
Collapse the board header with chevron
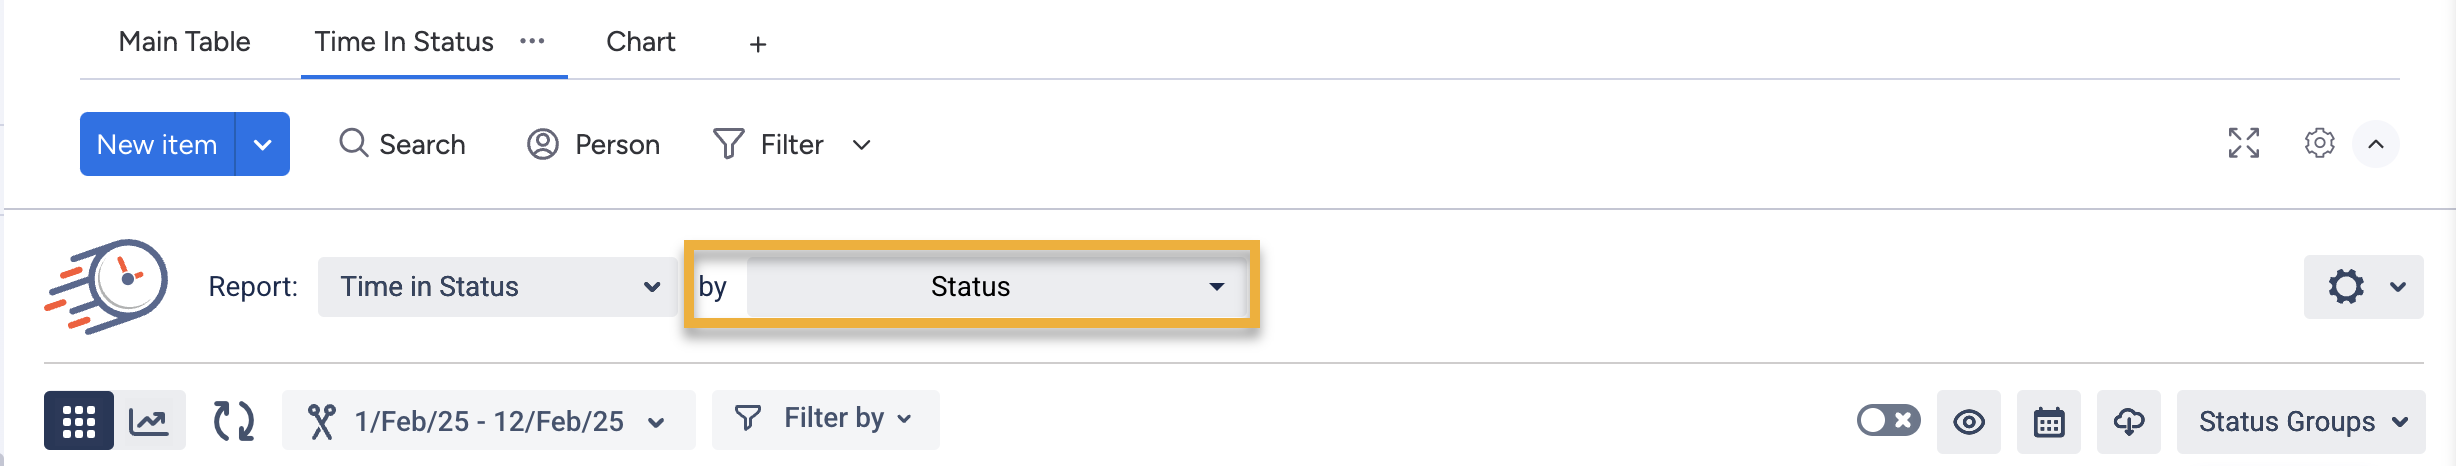click(x=2376, y=144)
